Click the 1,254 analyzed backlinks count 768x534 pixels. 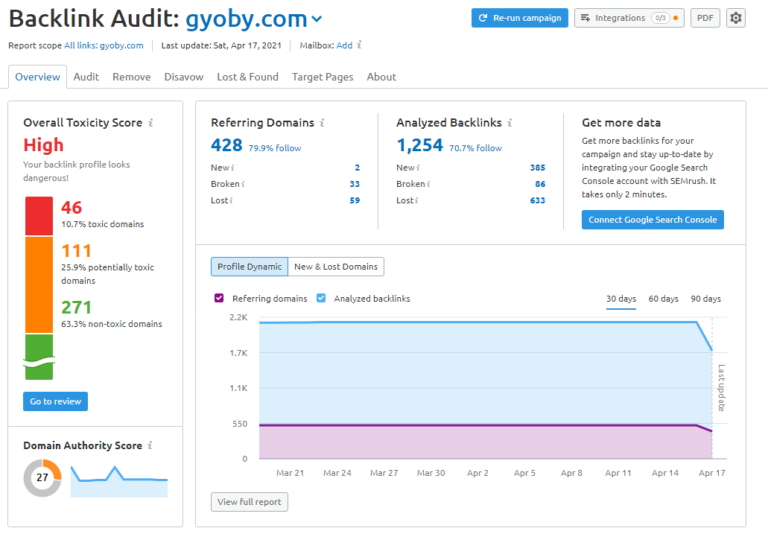pos(419,145)
